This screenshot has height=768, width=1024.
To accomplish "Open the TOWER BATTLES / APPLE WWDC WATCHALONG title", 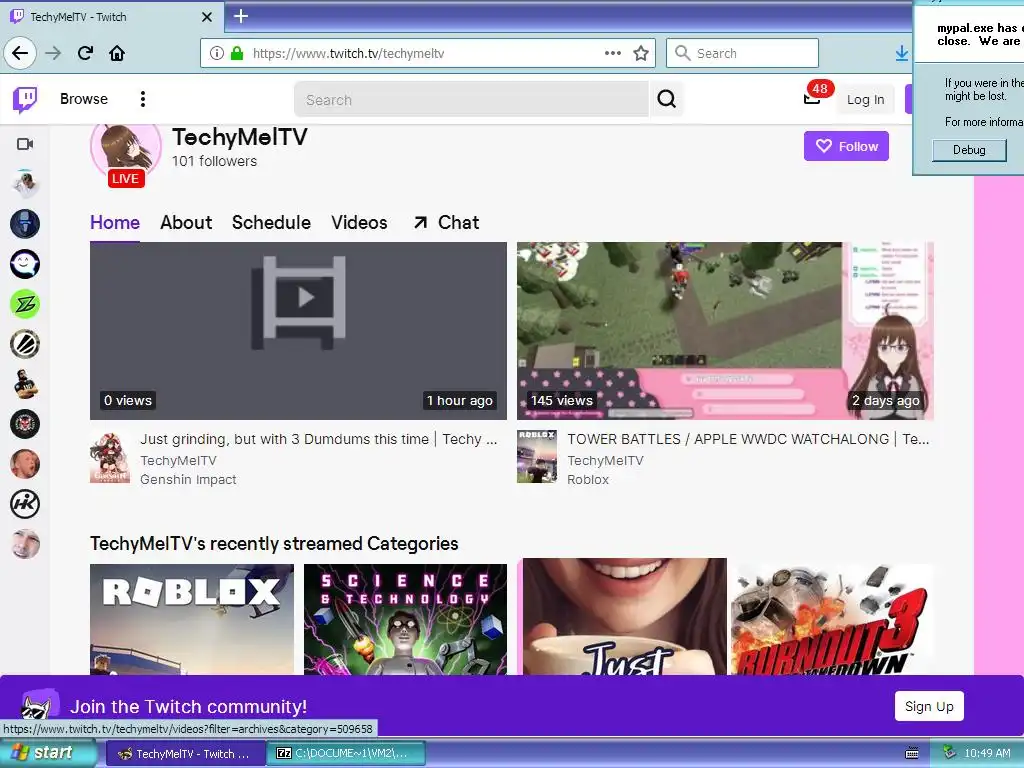I will pos(748,439).
